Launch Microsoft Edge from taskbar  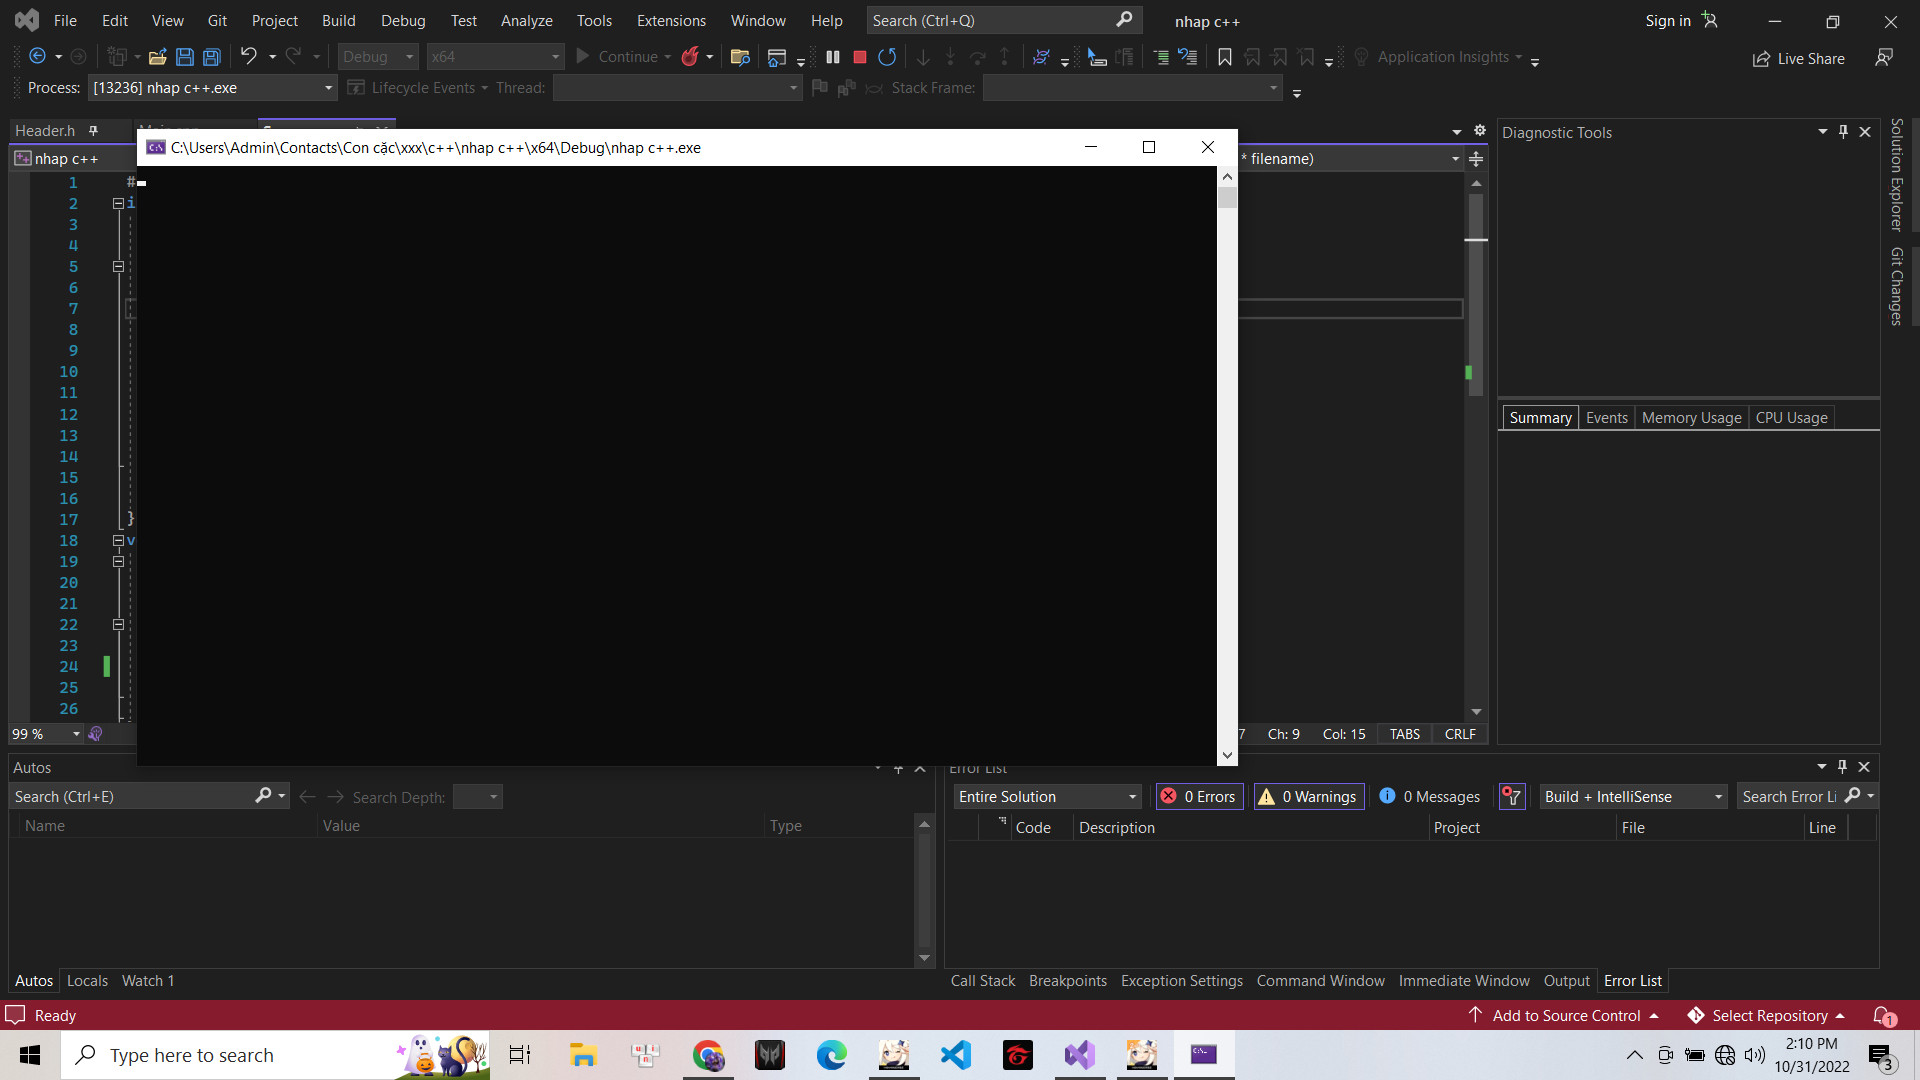coord(832,1055)
